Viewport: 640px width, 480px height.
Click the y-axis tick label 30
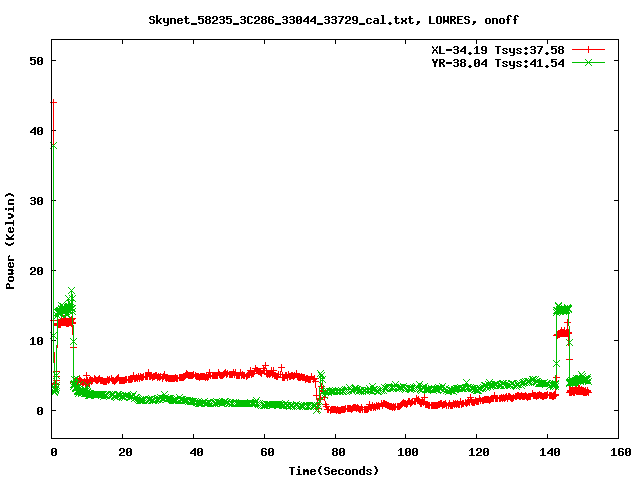coord(36,201)
